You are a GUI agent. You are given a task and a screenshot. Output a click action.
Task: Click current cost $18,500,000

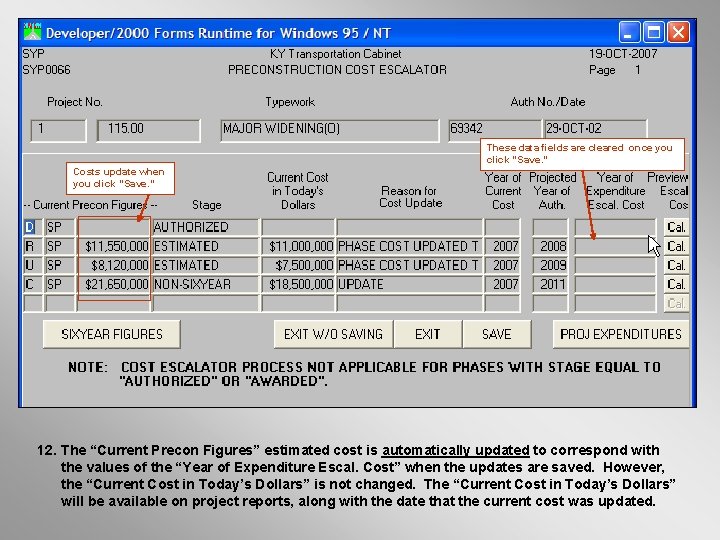coord(298,285)
